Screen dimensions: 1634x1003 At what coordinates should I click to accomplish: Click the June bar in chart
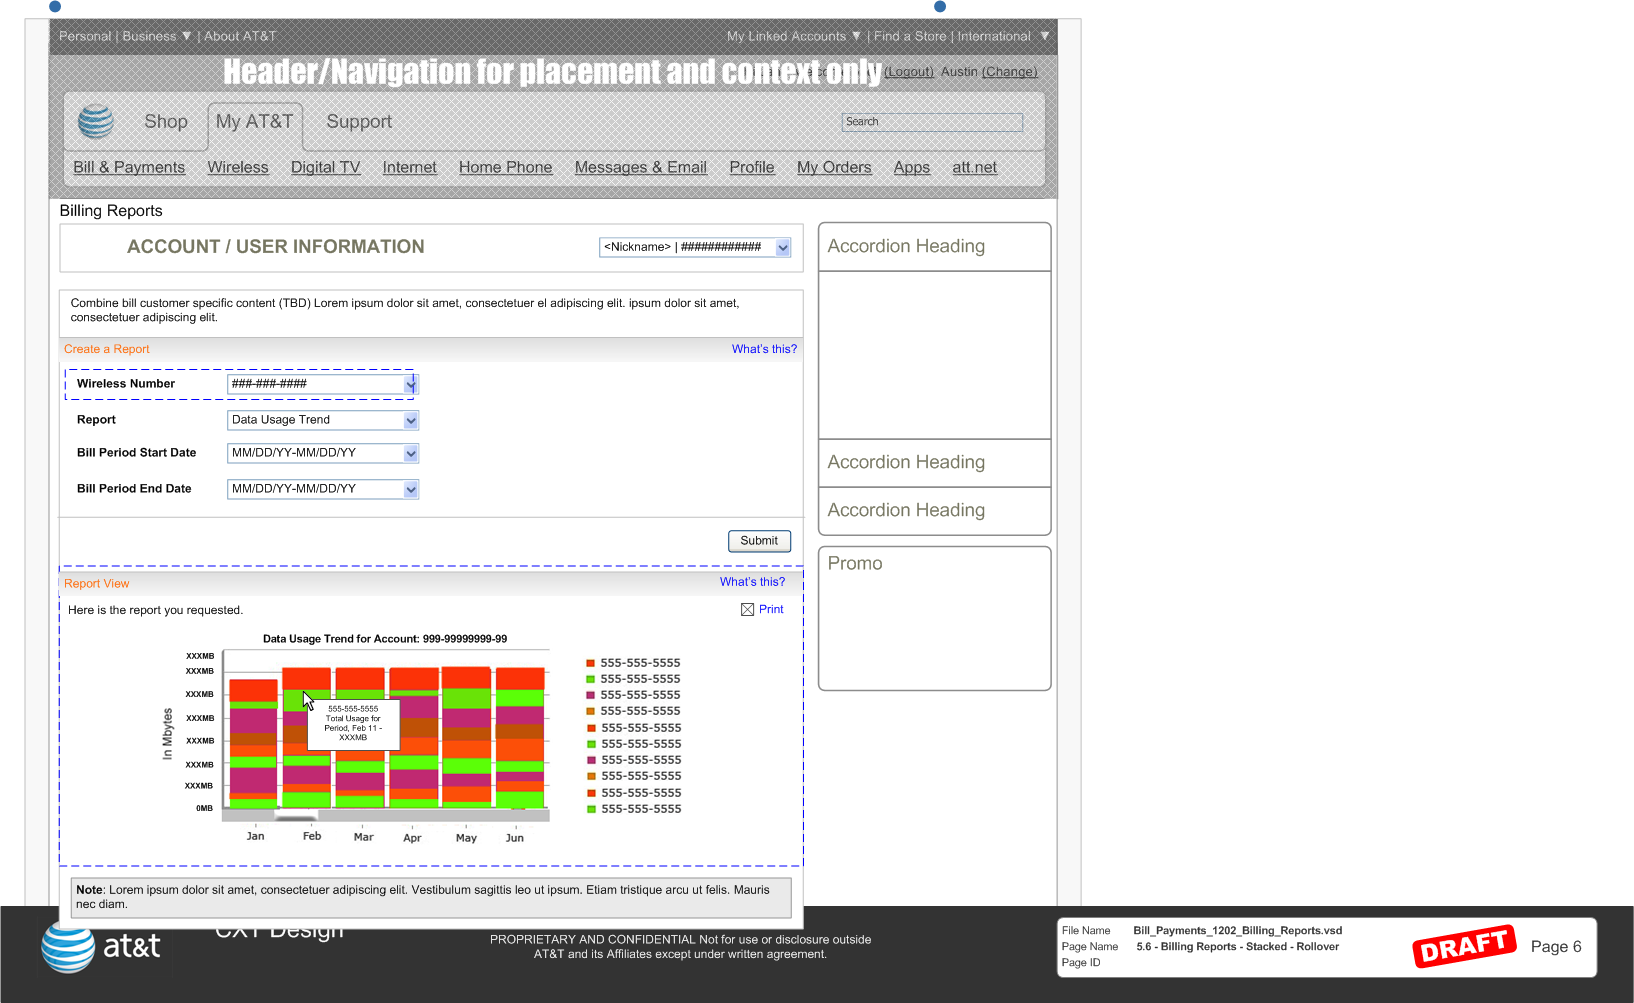[520, 737]
